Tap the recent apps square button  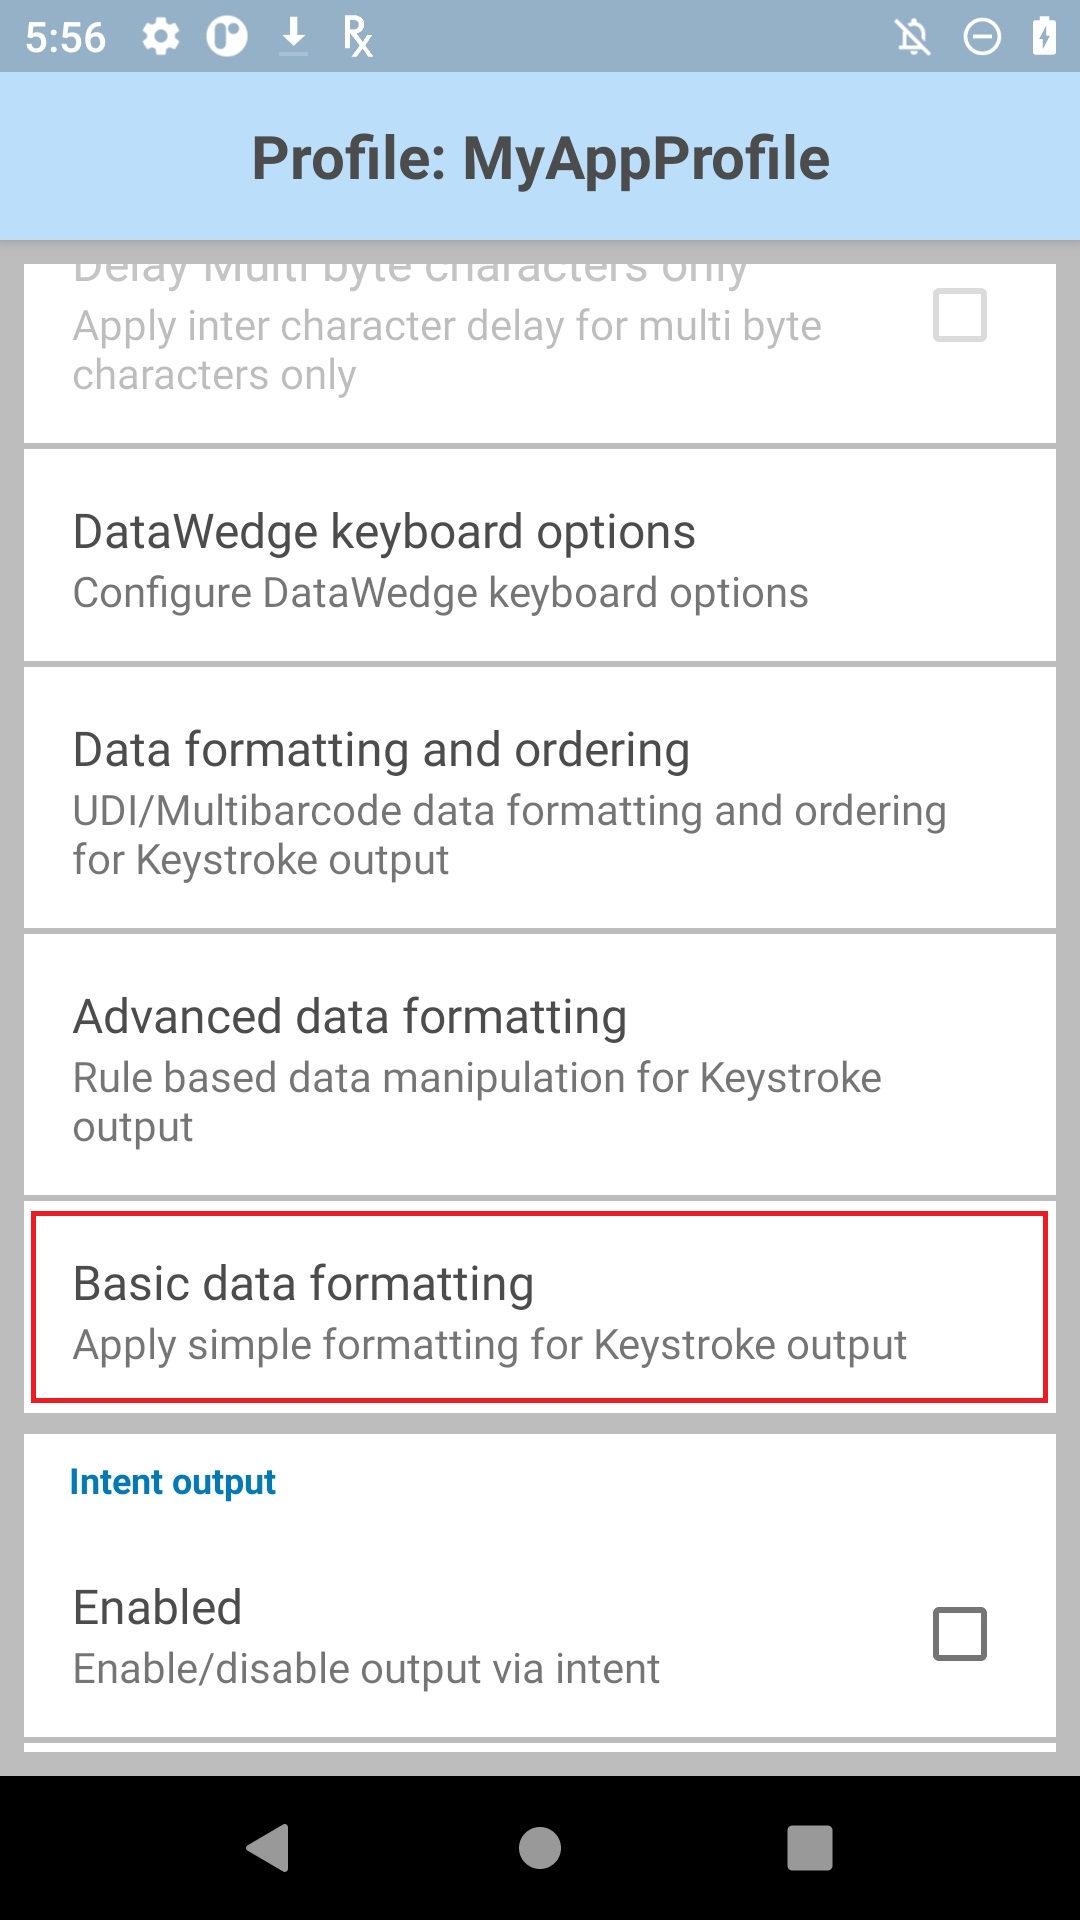tap(810, 1847)
